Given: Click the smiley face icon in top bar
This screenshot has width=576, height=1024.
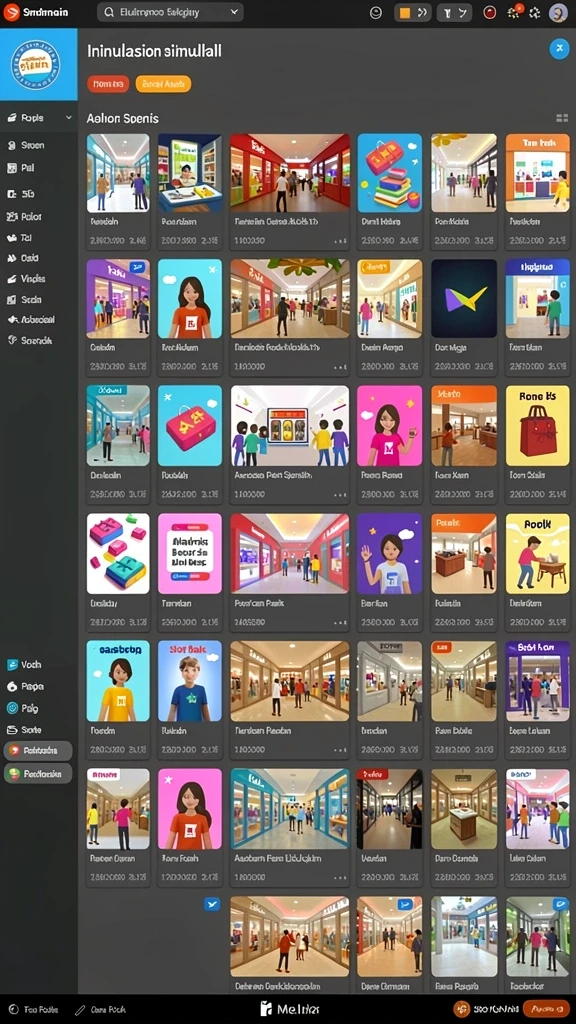Looking at the screenshot, I should click(376, 12).
